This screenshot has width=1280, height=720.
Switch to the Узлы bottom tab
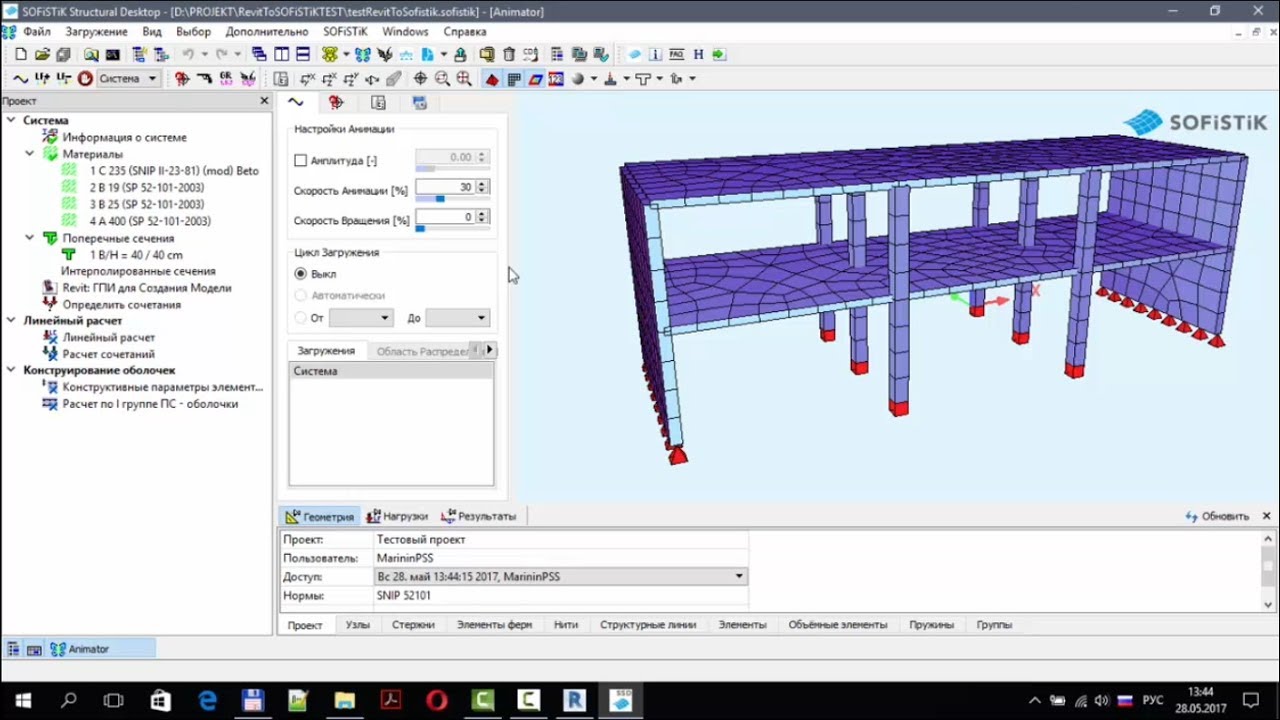[x=357, y=625]
